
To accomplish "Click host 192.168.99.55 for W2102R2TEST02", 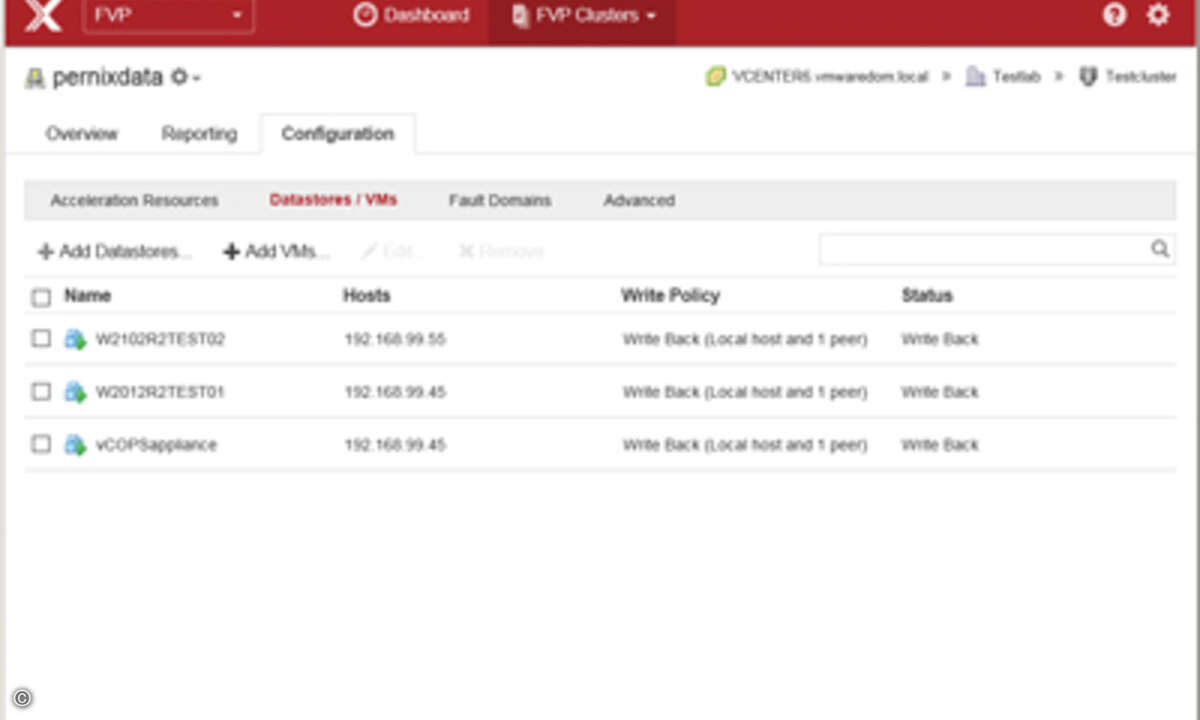I will click(395, 340).
